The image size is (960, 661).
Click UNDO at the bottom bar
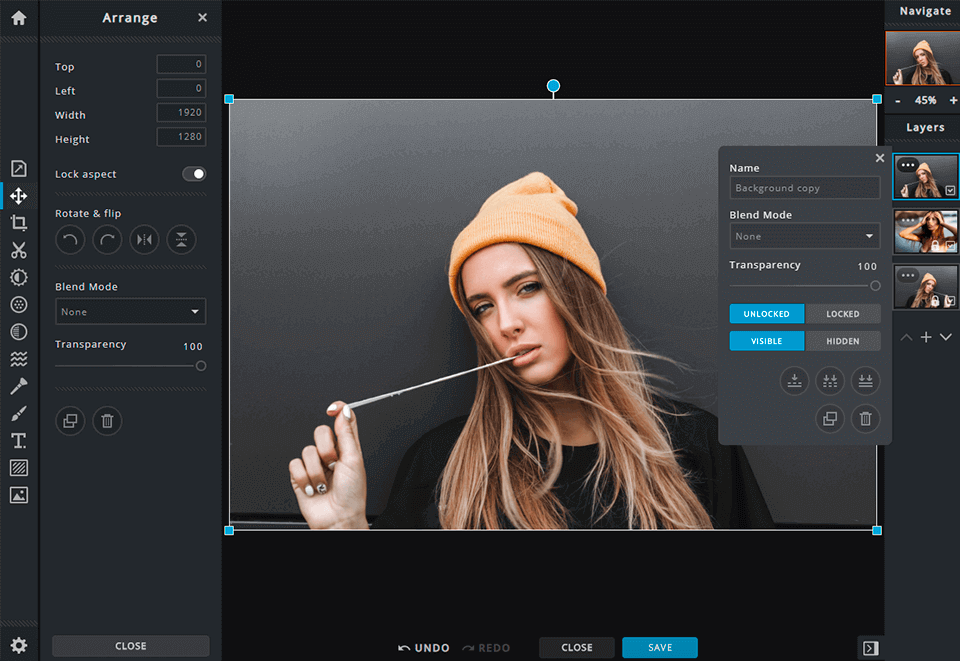(424, 648)
